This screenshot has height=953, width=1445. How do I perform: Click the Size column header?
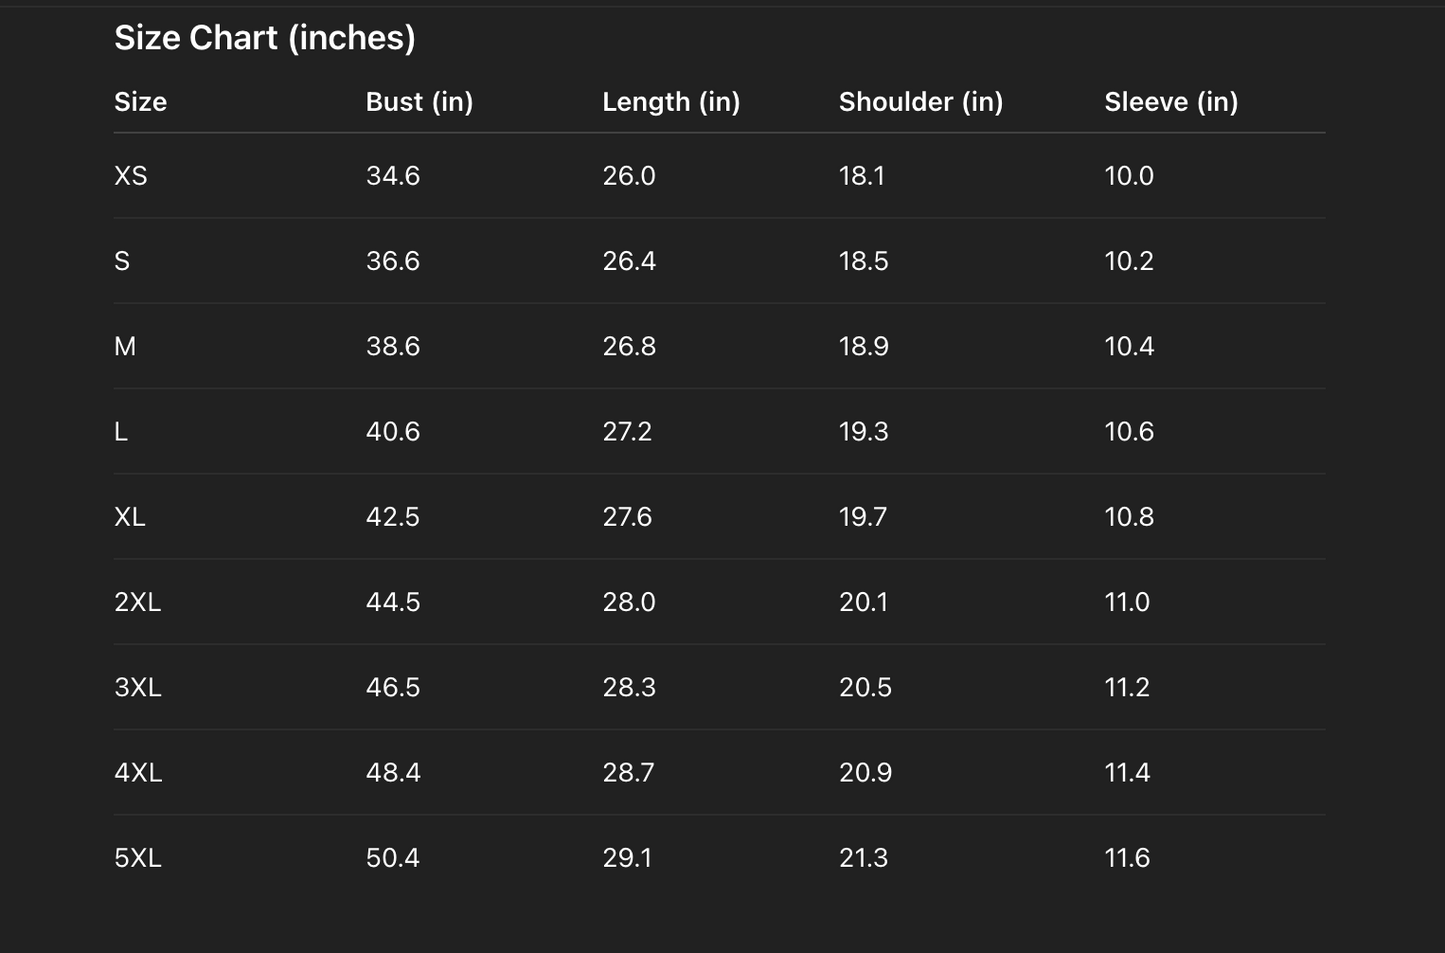(140, 102)
